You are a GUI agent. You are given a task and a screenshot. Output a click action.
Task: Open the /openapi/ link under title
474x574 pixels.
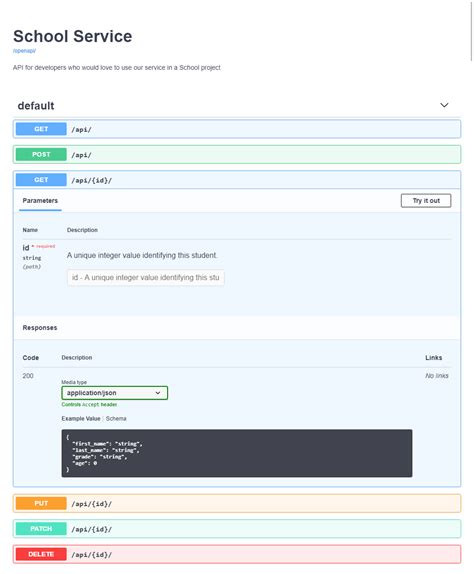pyautogui.click(x=24, y=51)
